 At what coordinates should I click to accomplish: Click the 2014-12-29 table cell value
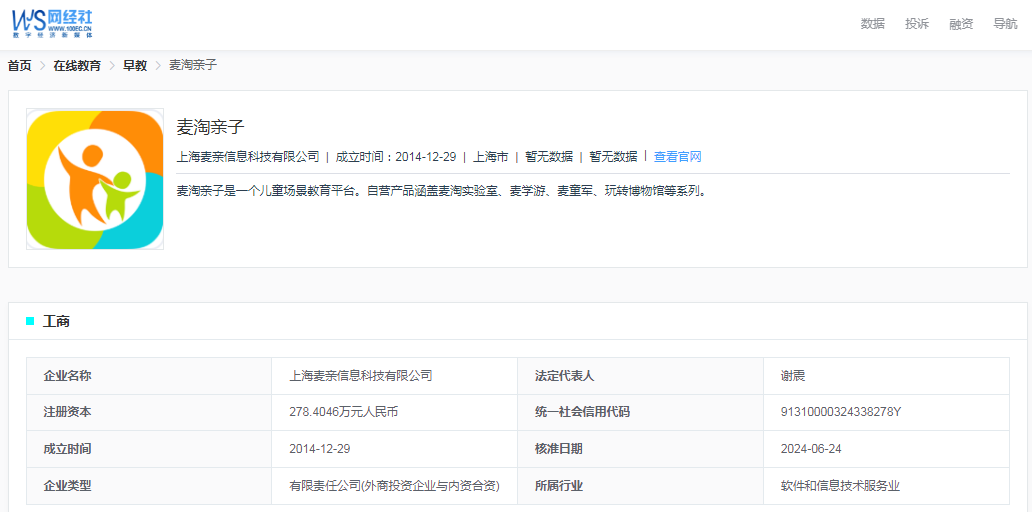[x=319, y=449]
